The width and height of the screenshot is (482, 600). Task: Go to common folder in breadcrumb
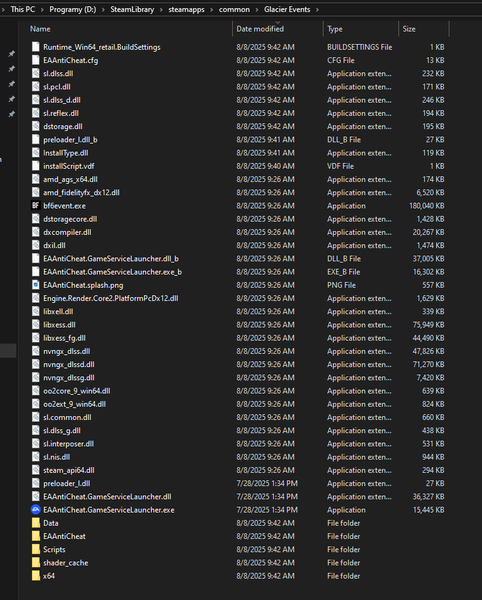[234, 9]
